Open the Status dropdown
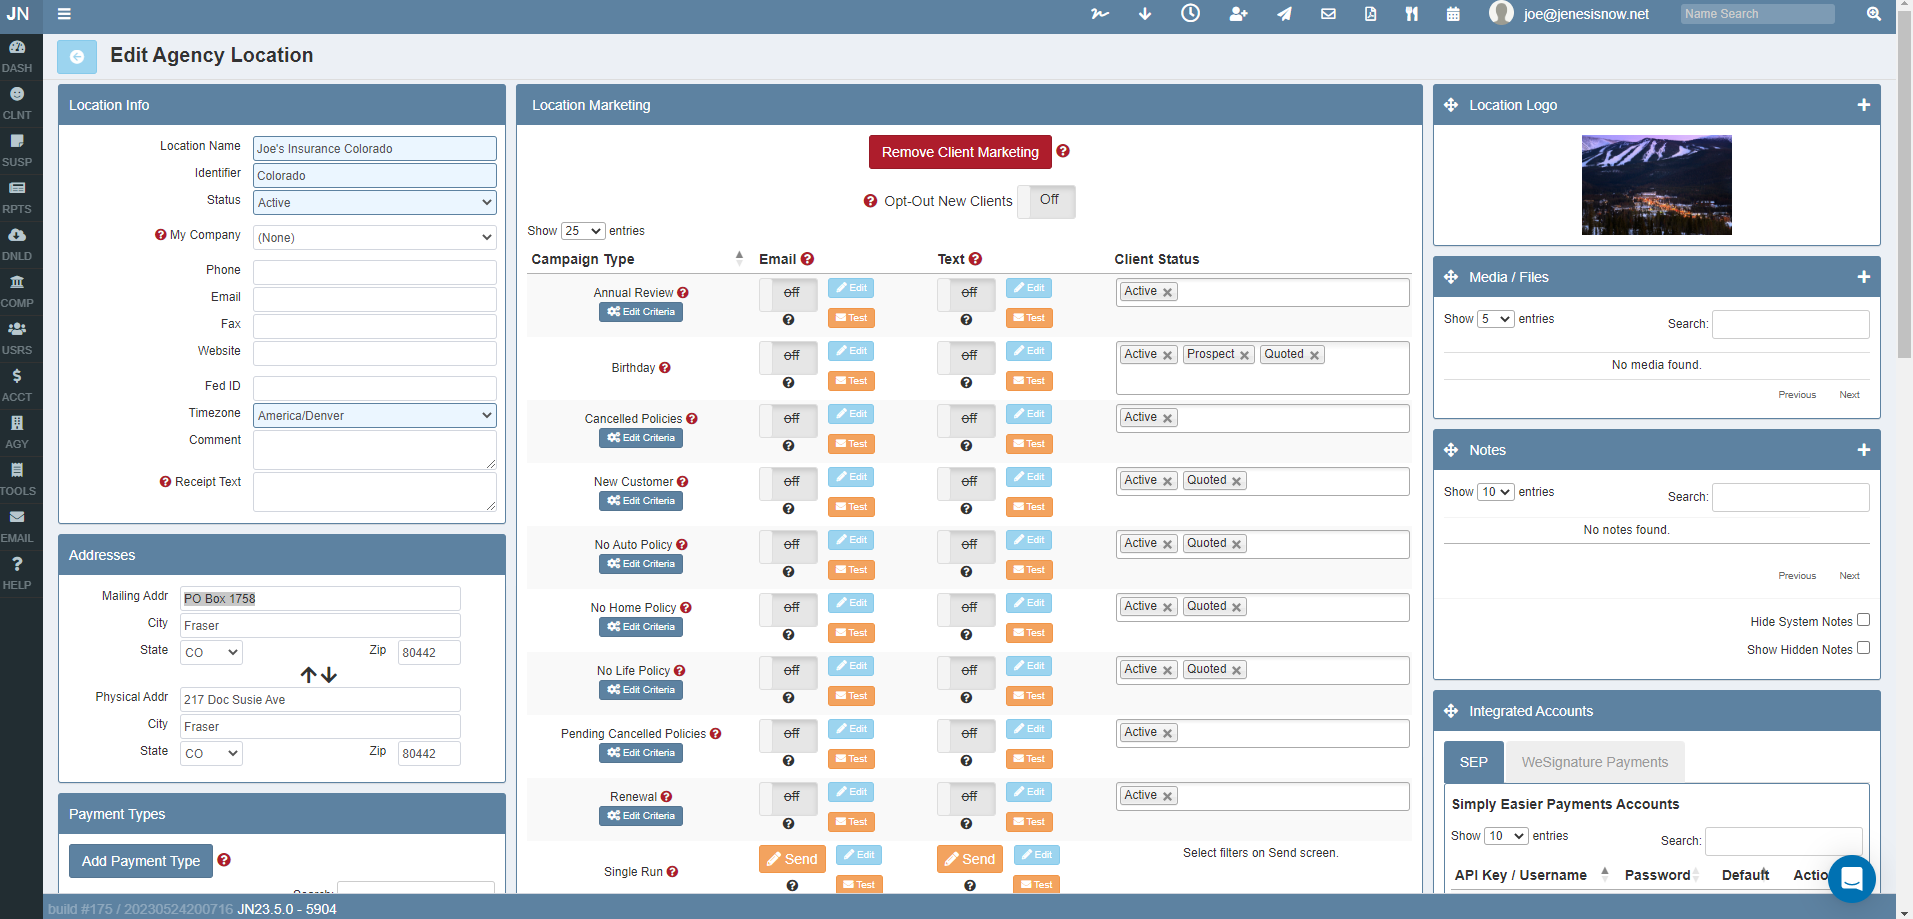The image size is (1913, 919). [375, 202]
